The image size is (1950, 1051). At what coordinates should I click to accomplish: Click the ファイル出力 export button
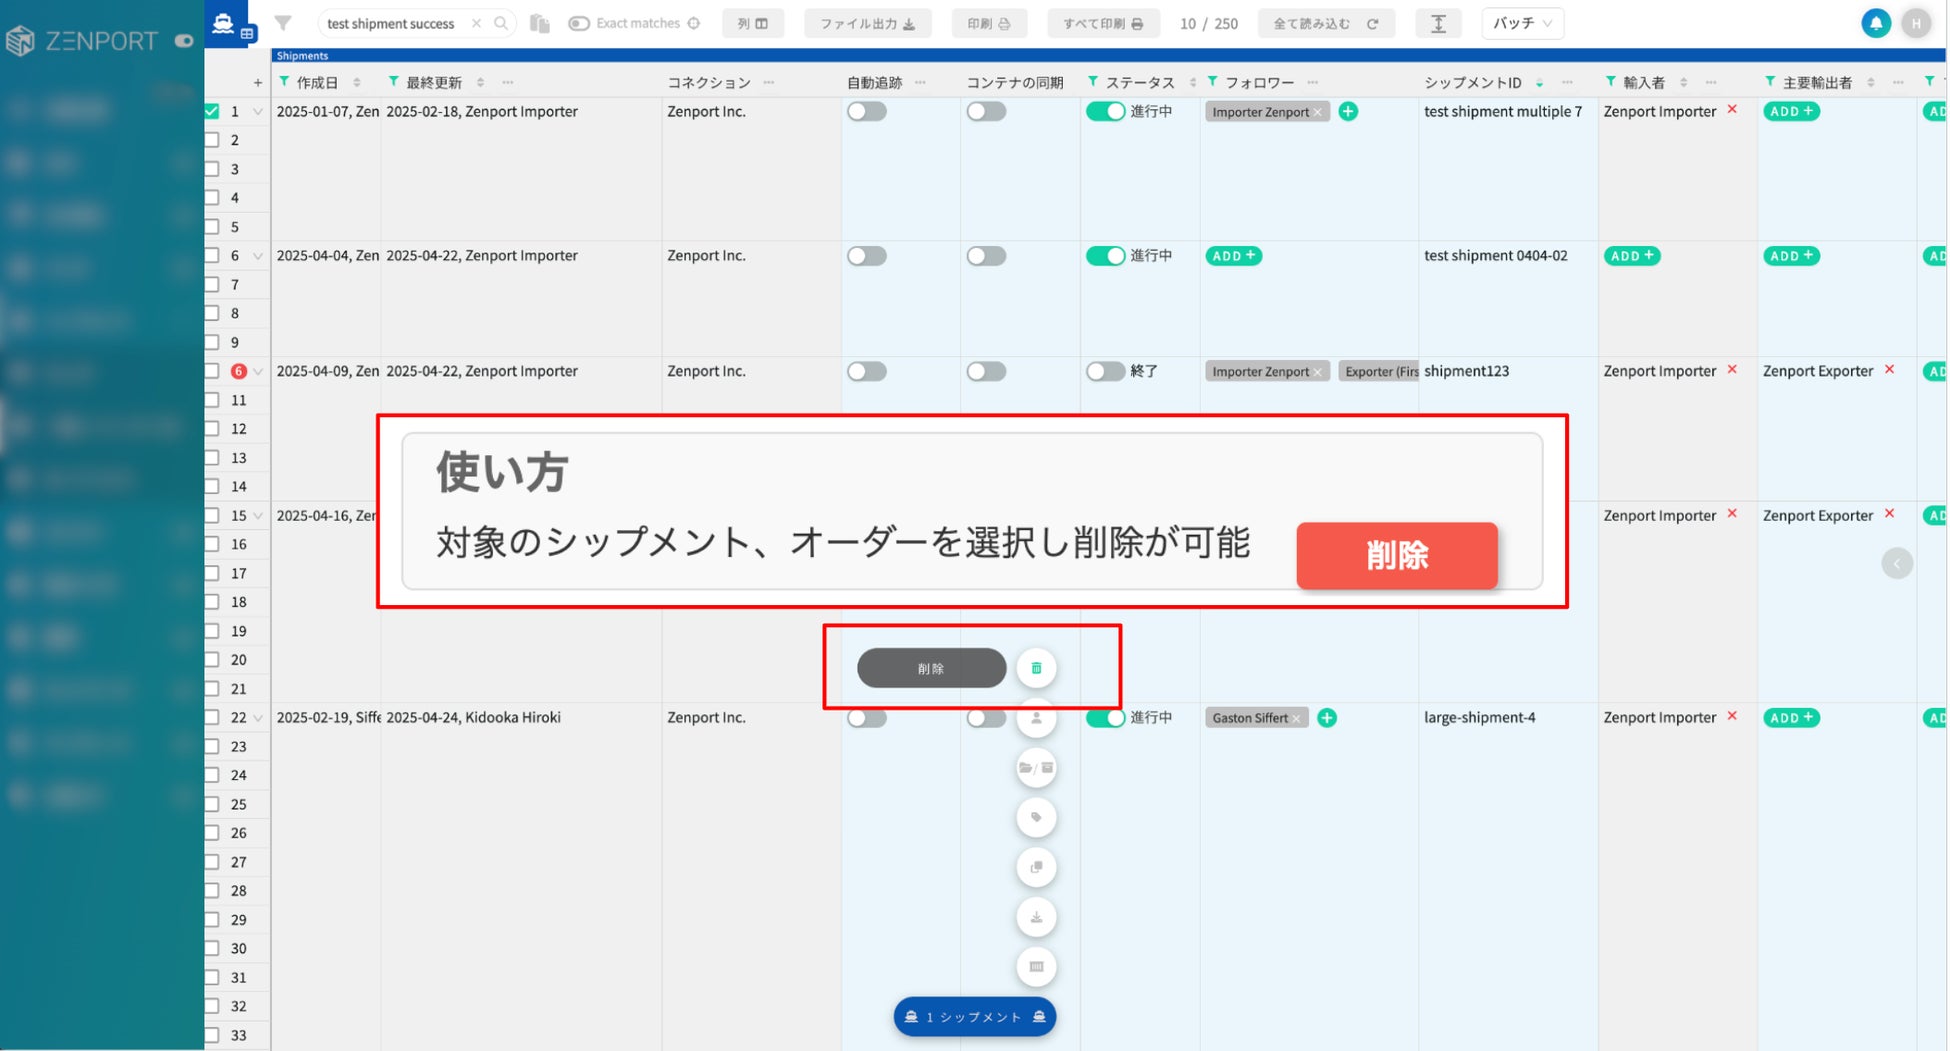868,23
